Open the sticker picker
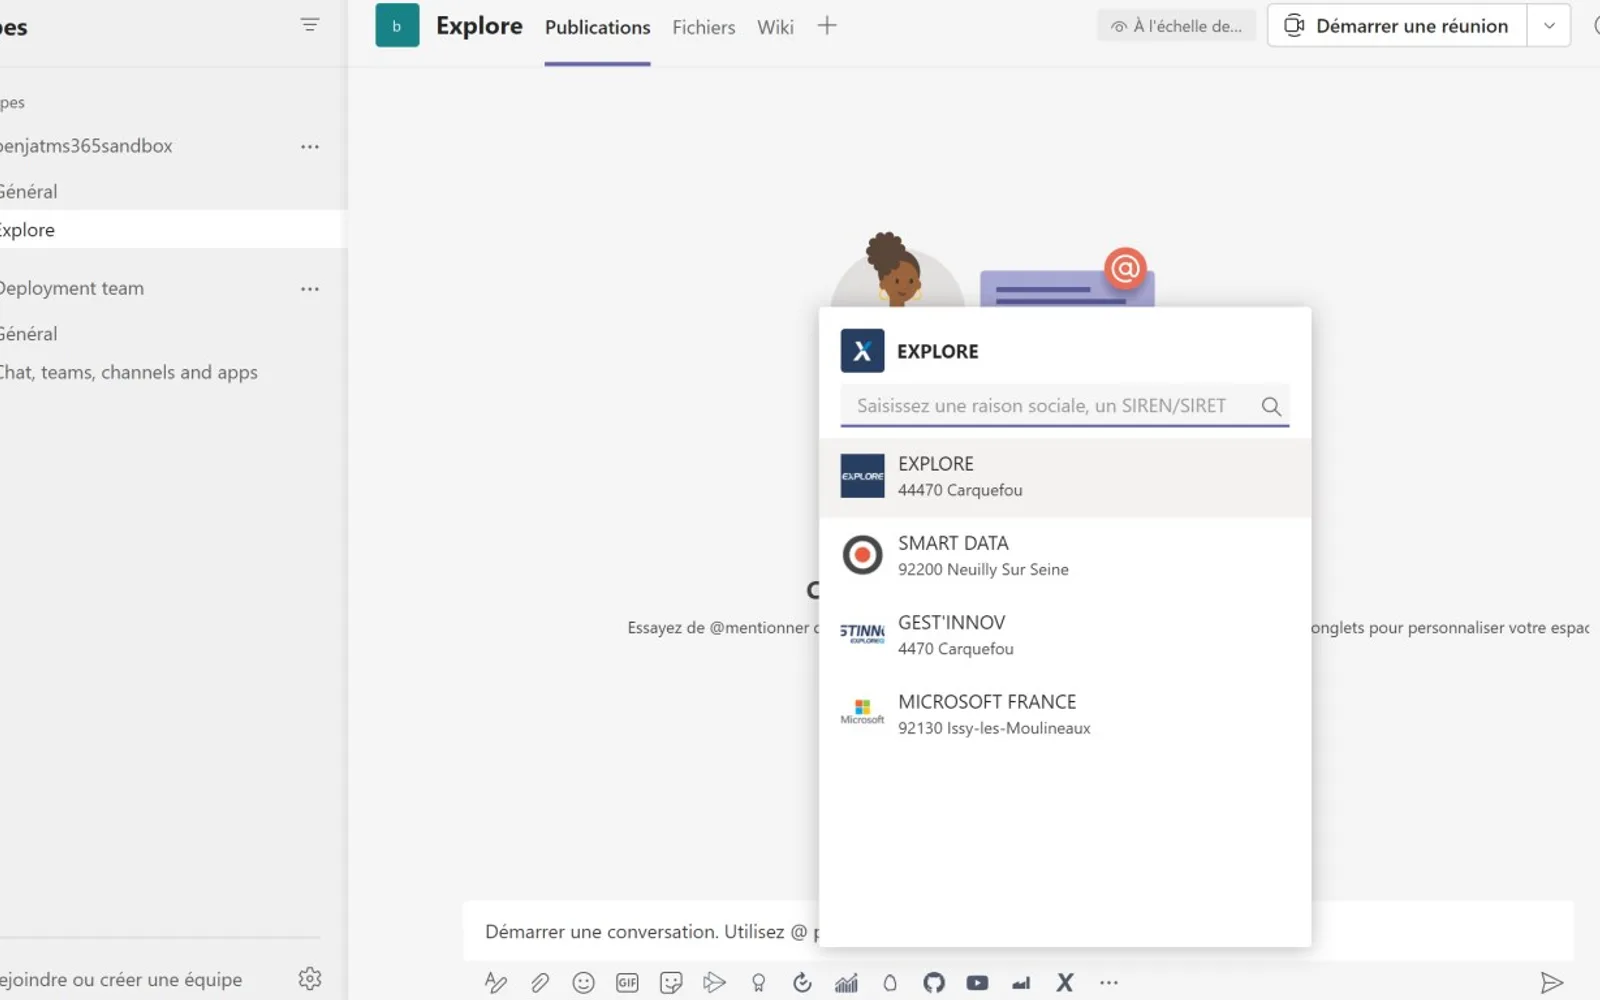The width and height of the screenshot is (1600, 1000). pyautogui.click(x=671, y=982)
